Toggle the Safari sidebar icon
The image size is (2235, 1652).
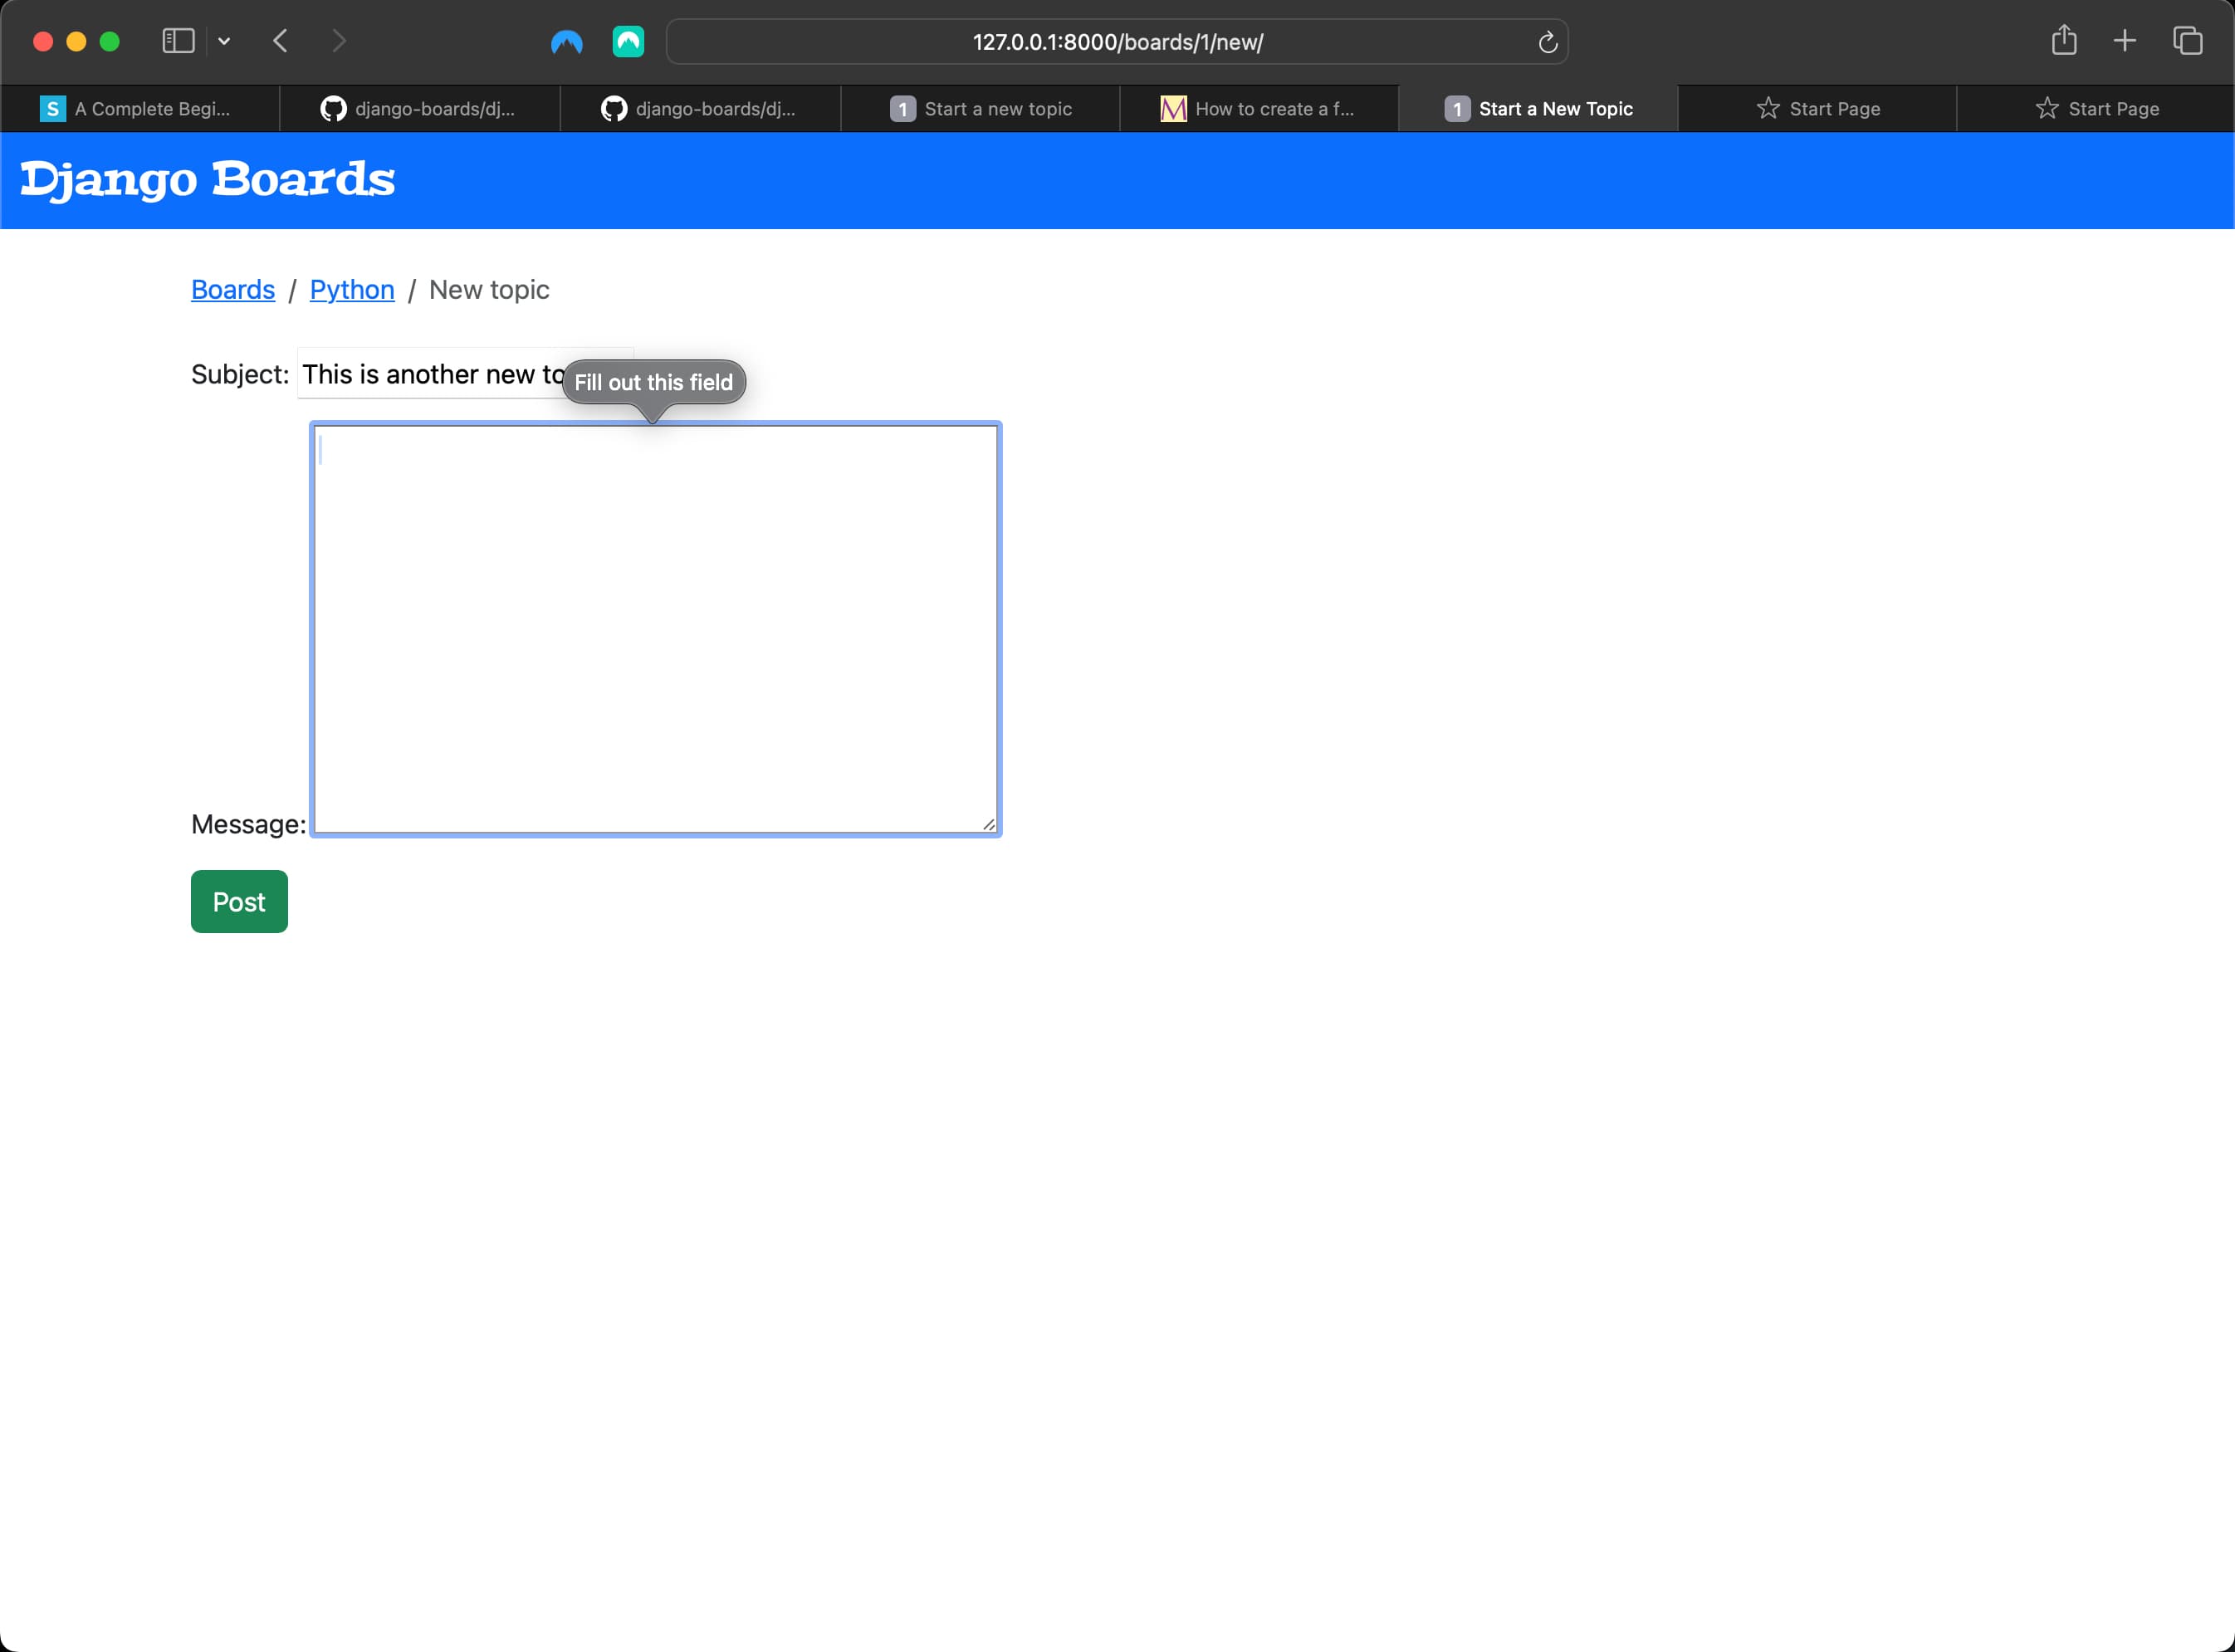pyautogui.click(x=178, y=41)
